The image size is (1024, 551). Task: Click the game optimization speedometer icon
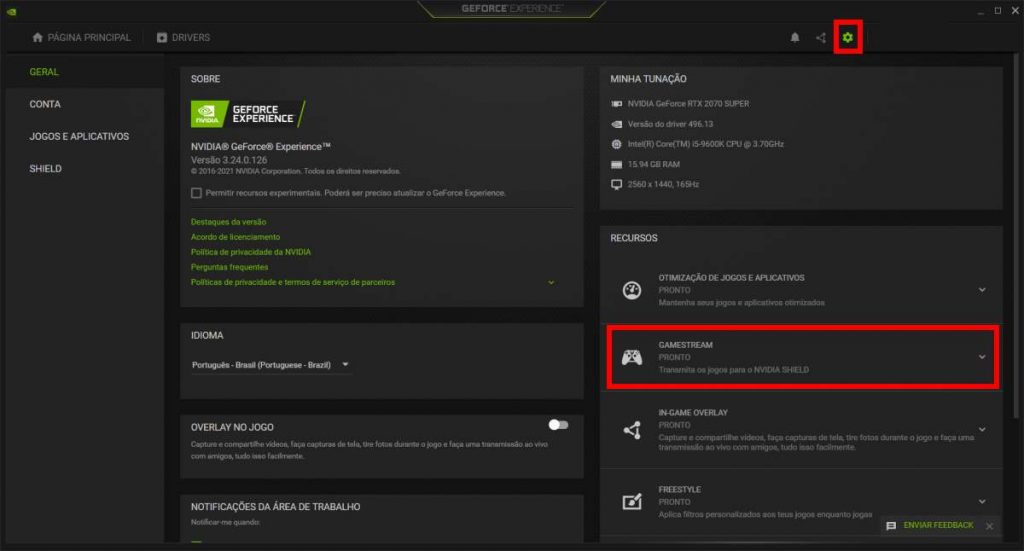632,290
